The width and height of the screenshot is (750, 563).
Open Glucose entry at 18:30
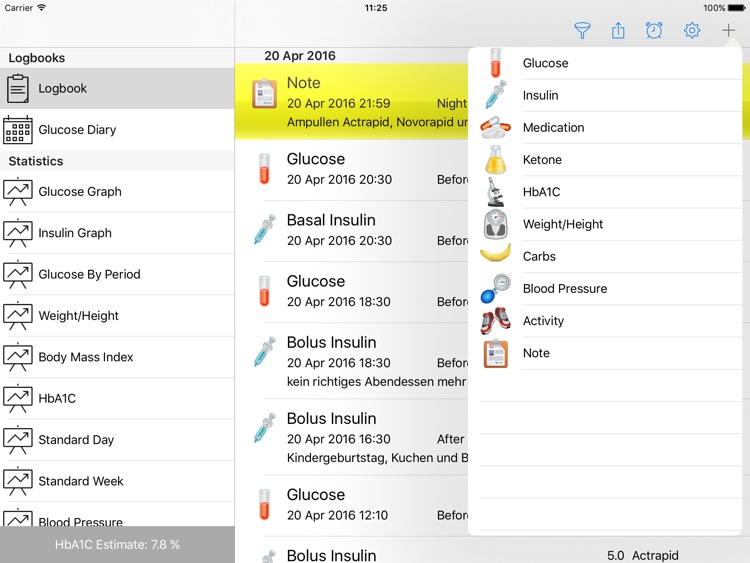point(352,292)
